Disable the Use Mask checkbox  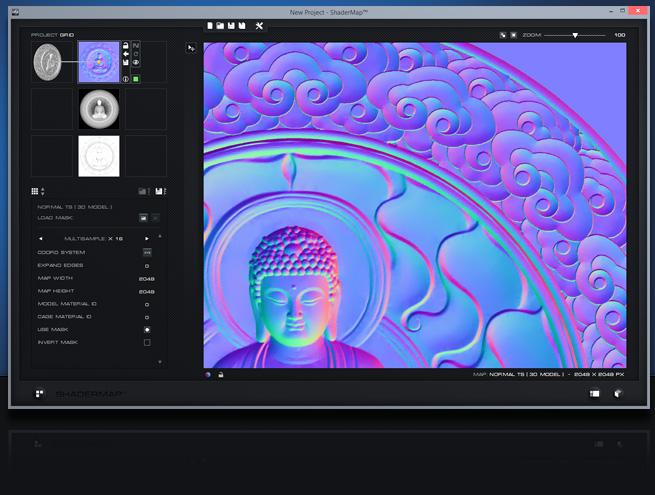(x=147, y=330)
